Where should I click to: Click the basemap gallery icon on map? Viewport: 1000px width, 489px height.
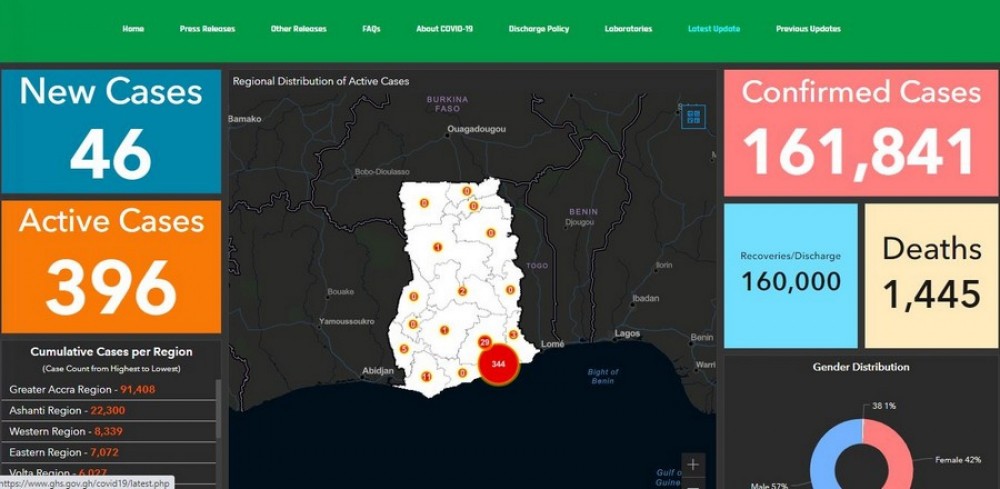694,117
